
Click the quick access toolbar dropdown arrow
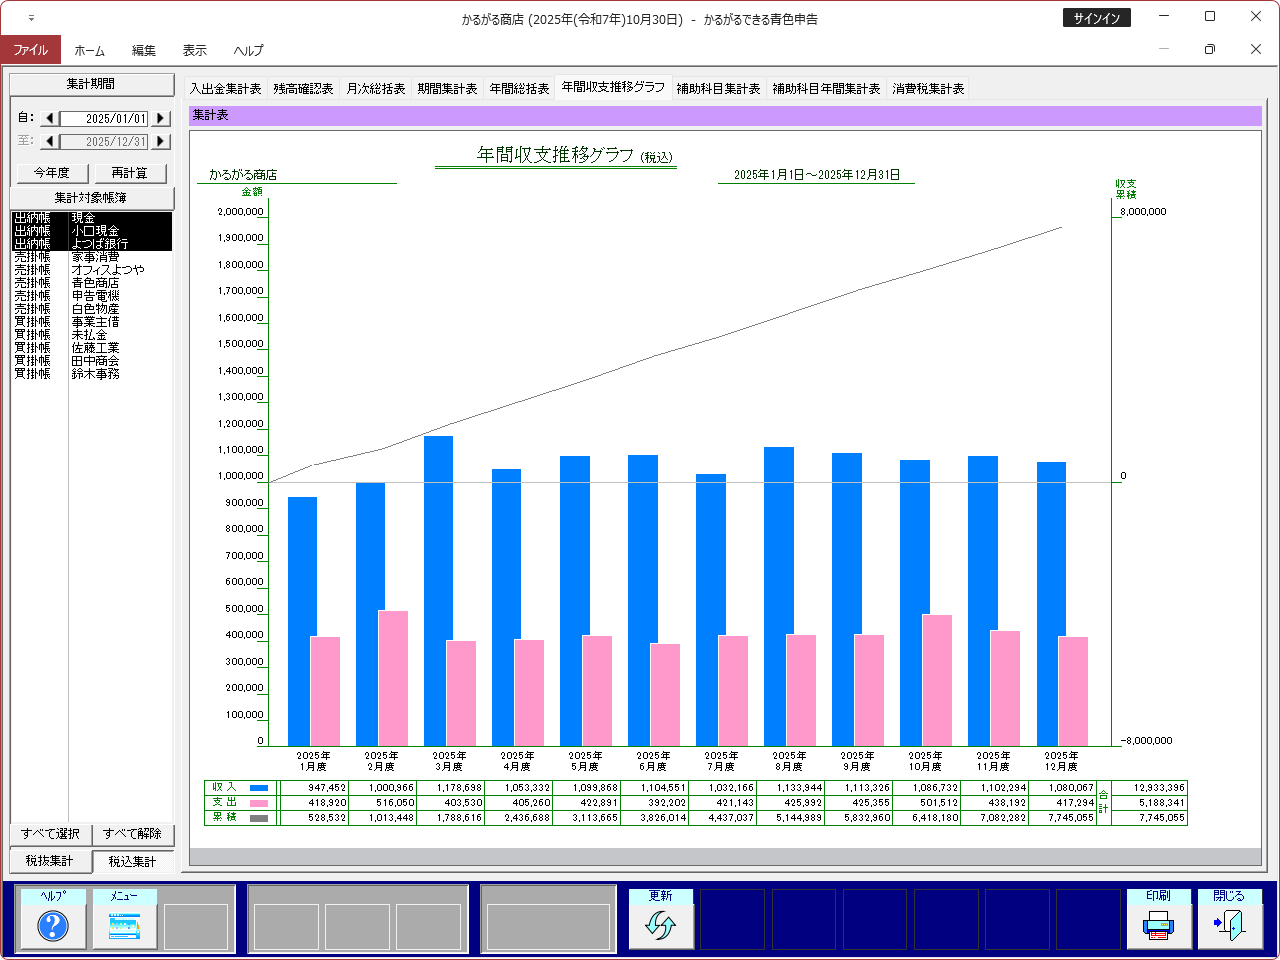coord(31,18)
